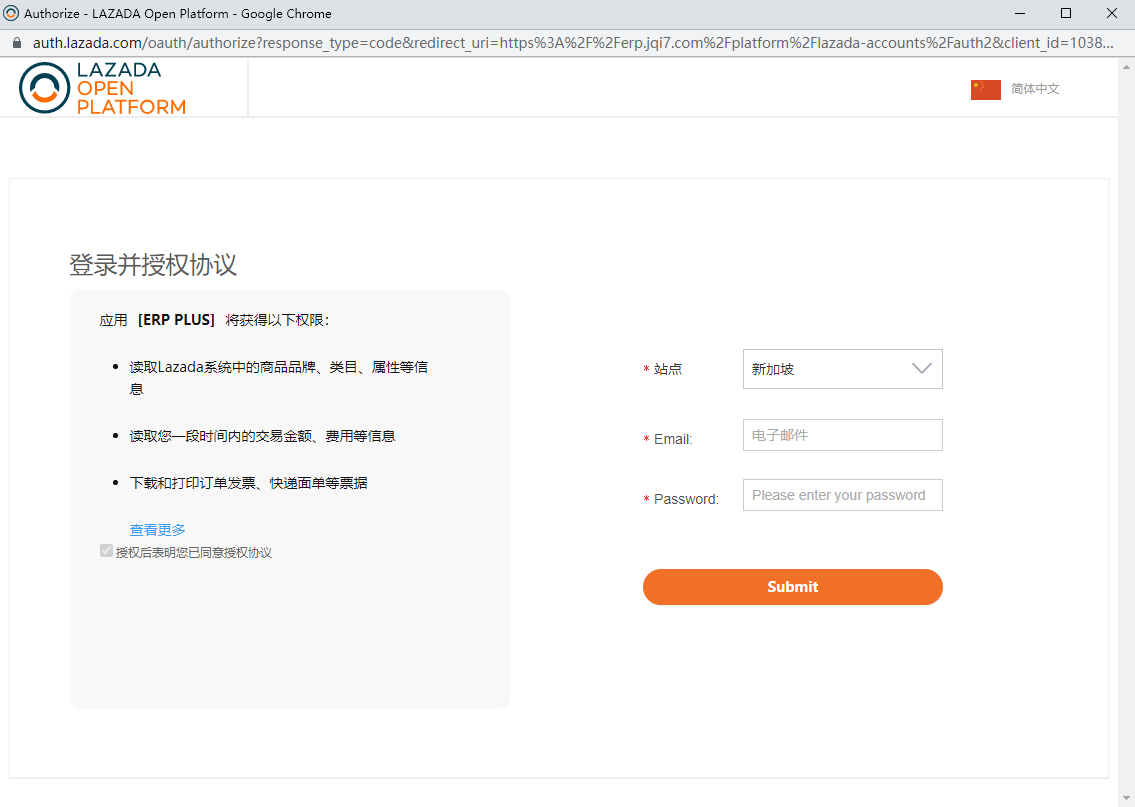Maximize the Chrome window
This screenshot has height=807, width=1135.
(x=1066, y=13)
